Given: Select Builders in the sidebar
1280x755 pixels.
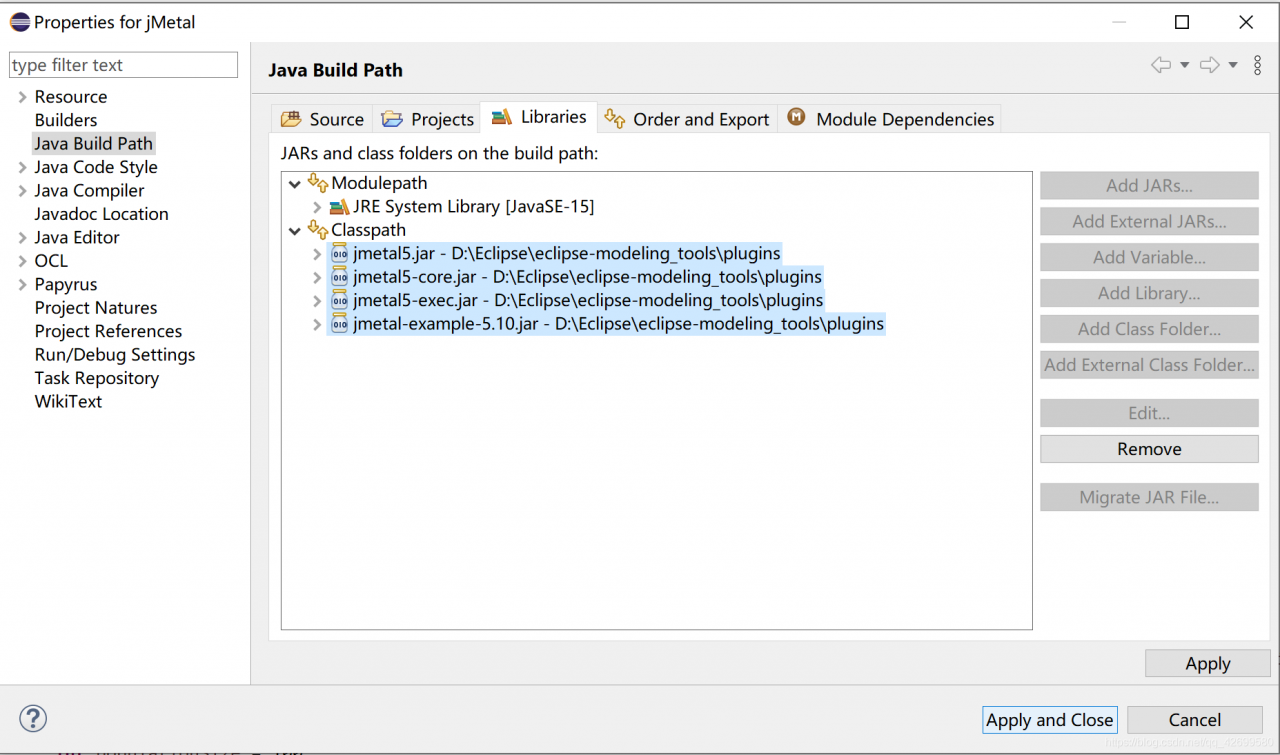Looking at the screenshot, I should (66, 120).
